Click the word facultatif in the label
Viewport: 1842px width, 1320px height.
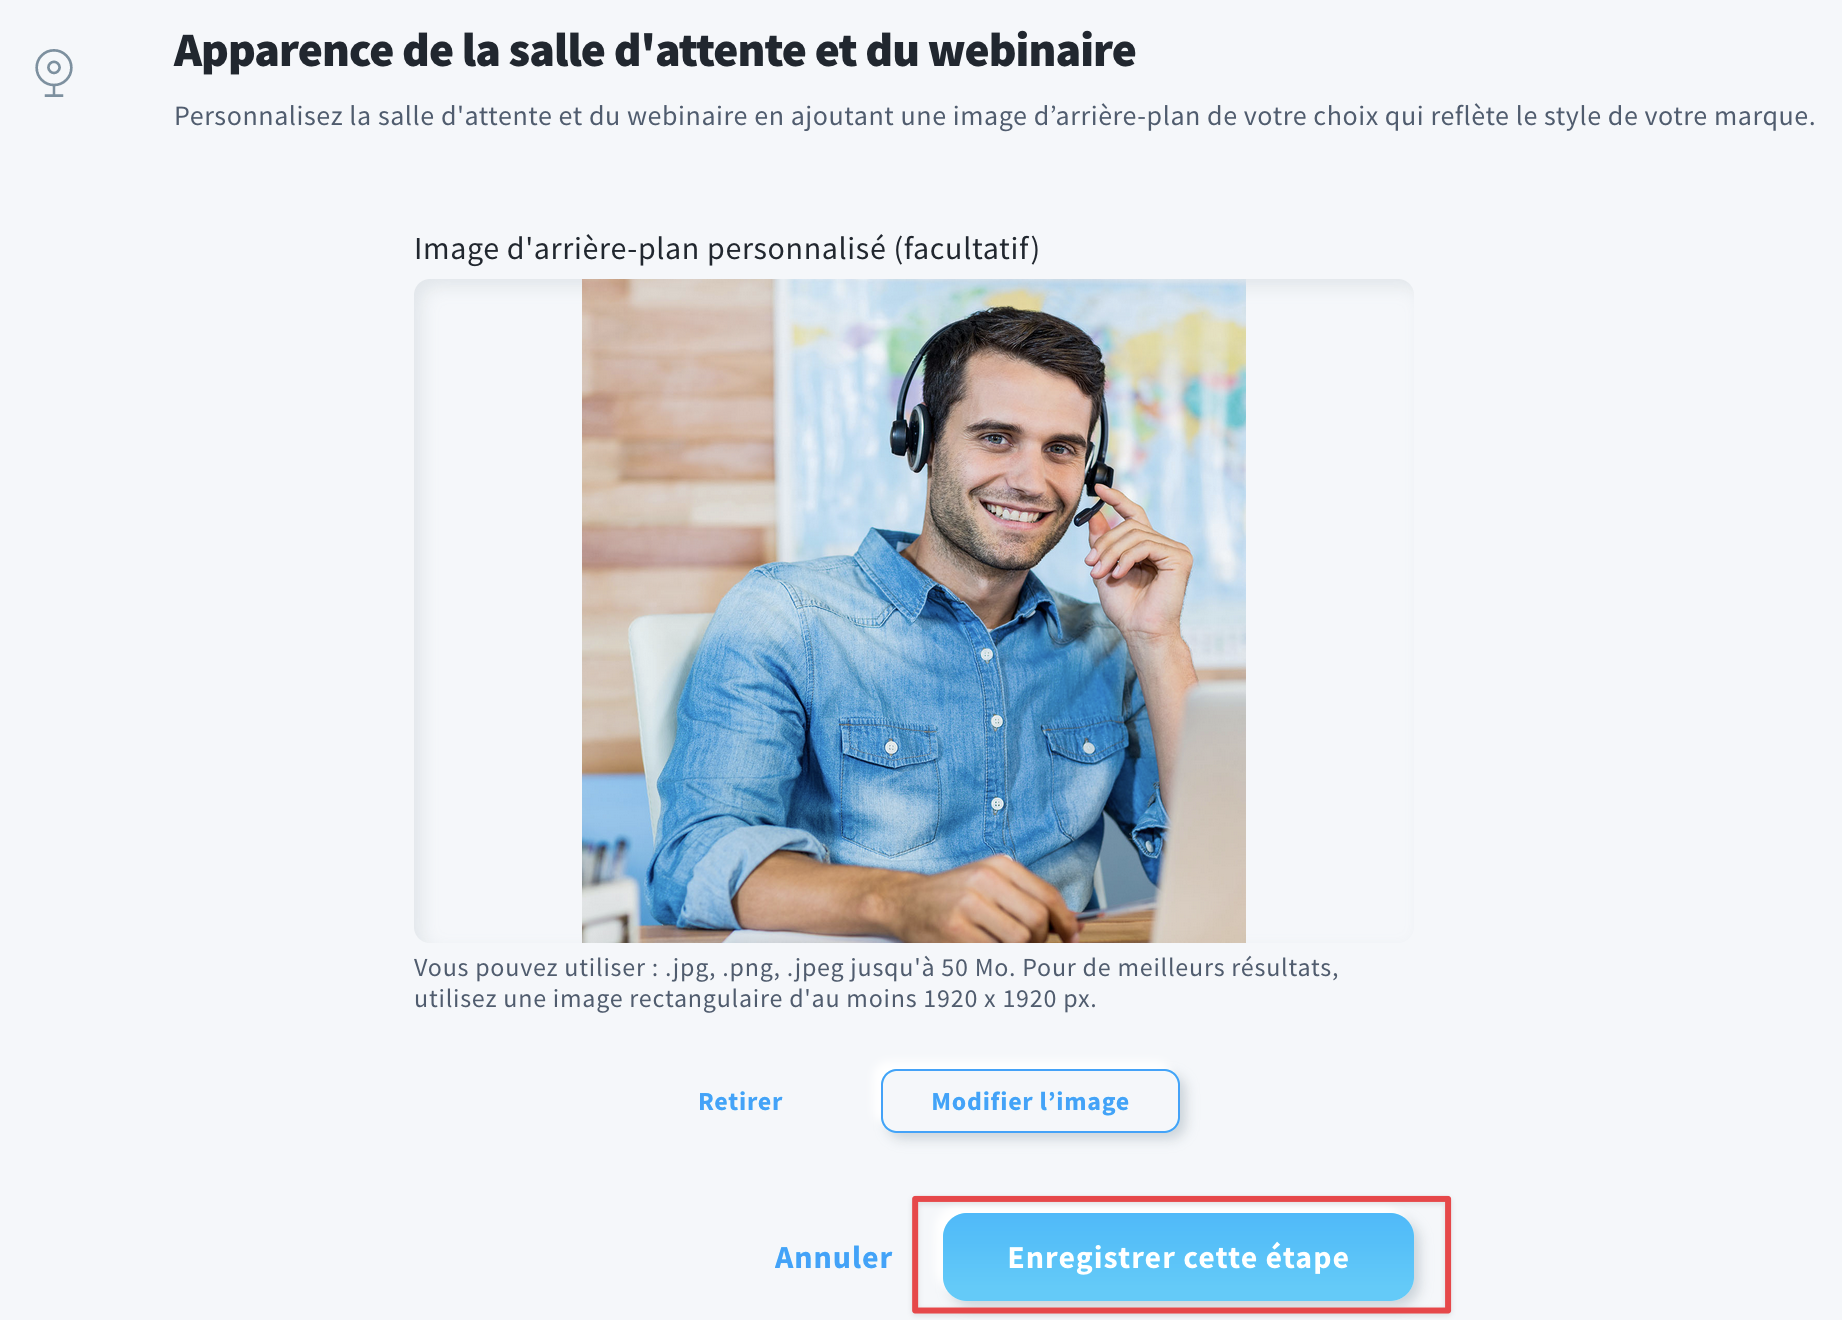(965, 248)
